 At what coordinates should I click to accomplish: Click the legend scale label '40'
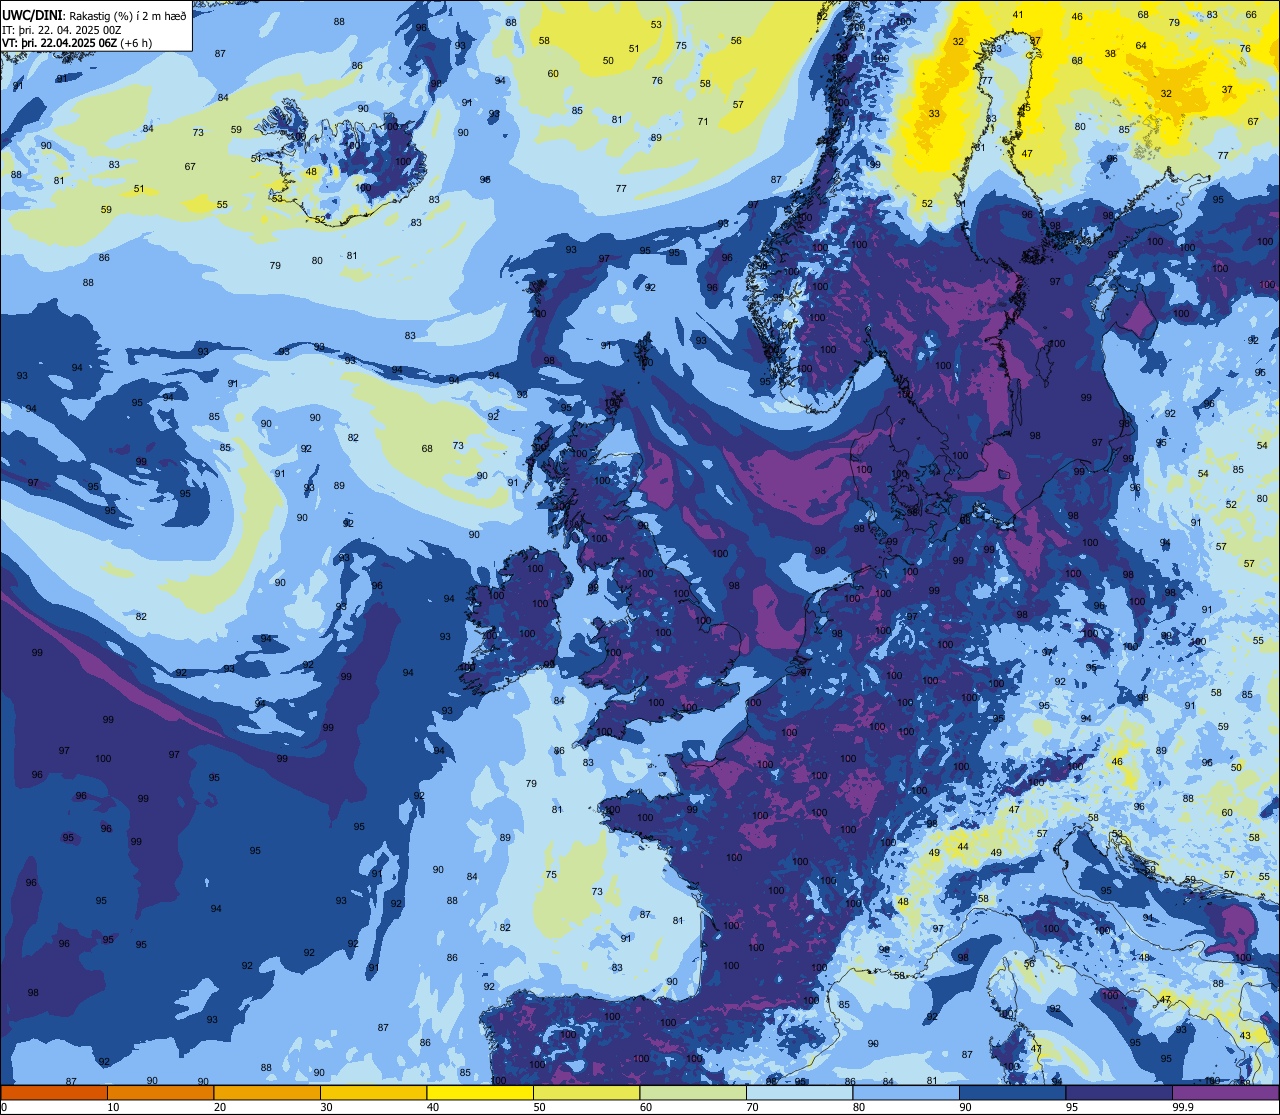point(433,1107)
